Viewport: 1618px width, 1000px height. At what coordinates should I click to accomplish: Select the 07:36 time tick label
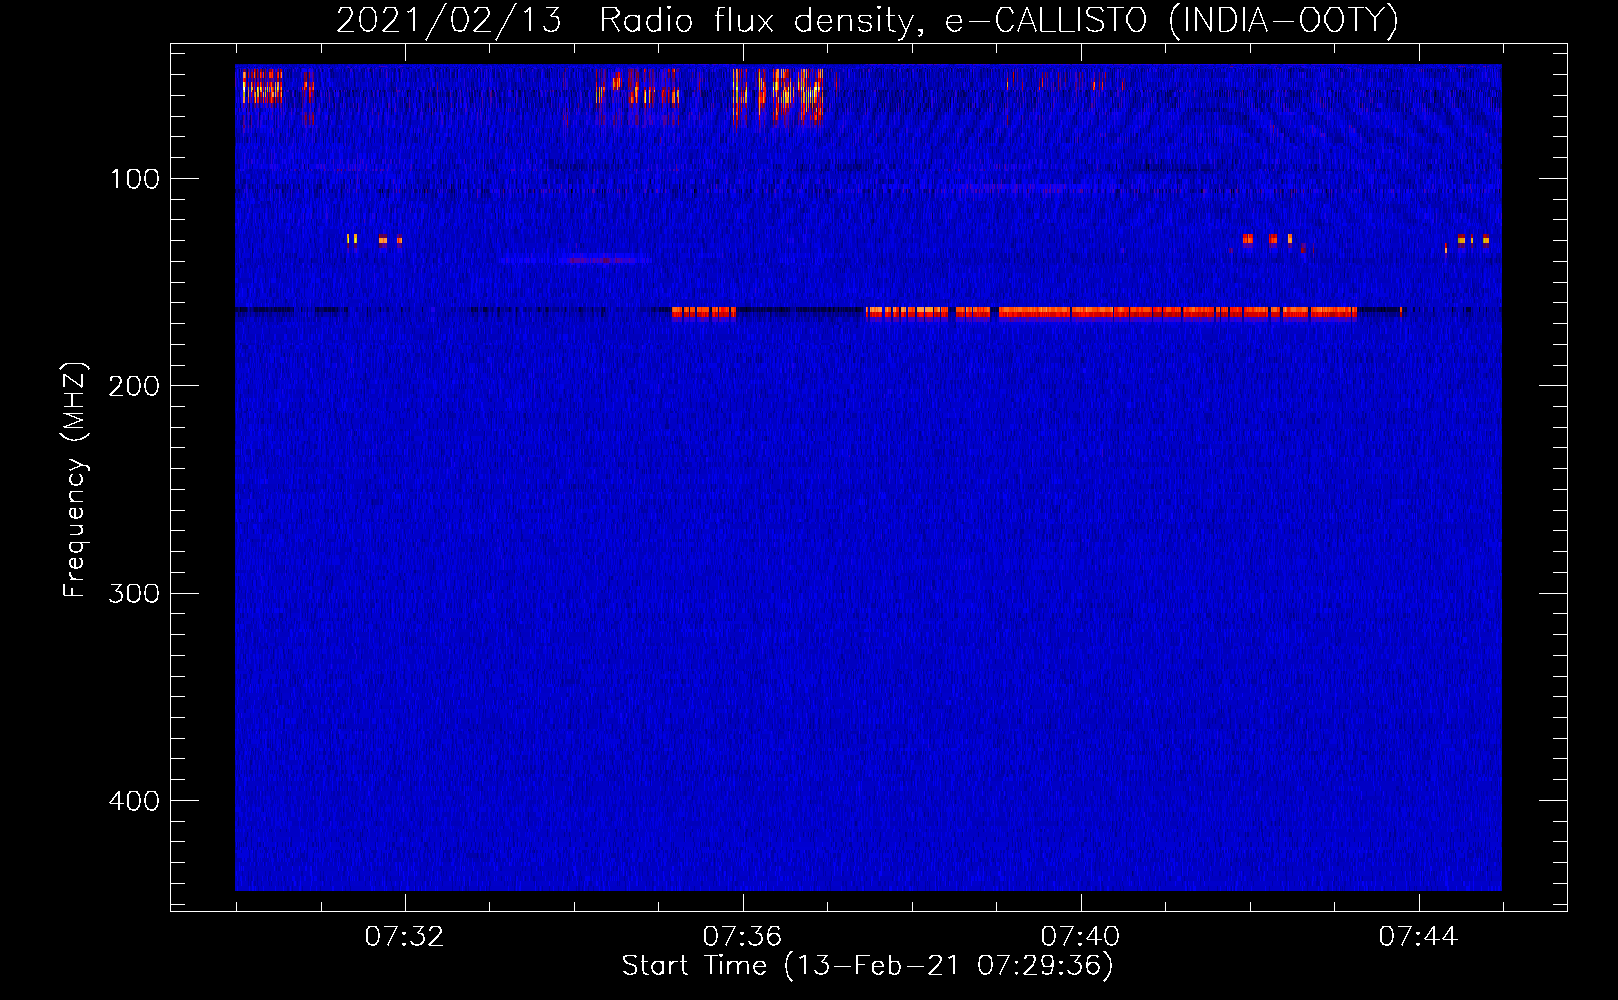point(742,936)
